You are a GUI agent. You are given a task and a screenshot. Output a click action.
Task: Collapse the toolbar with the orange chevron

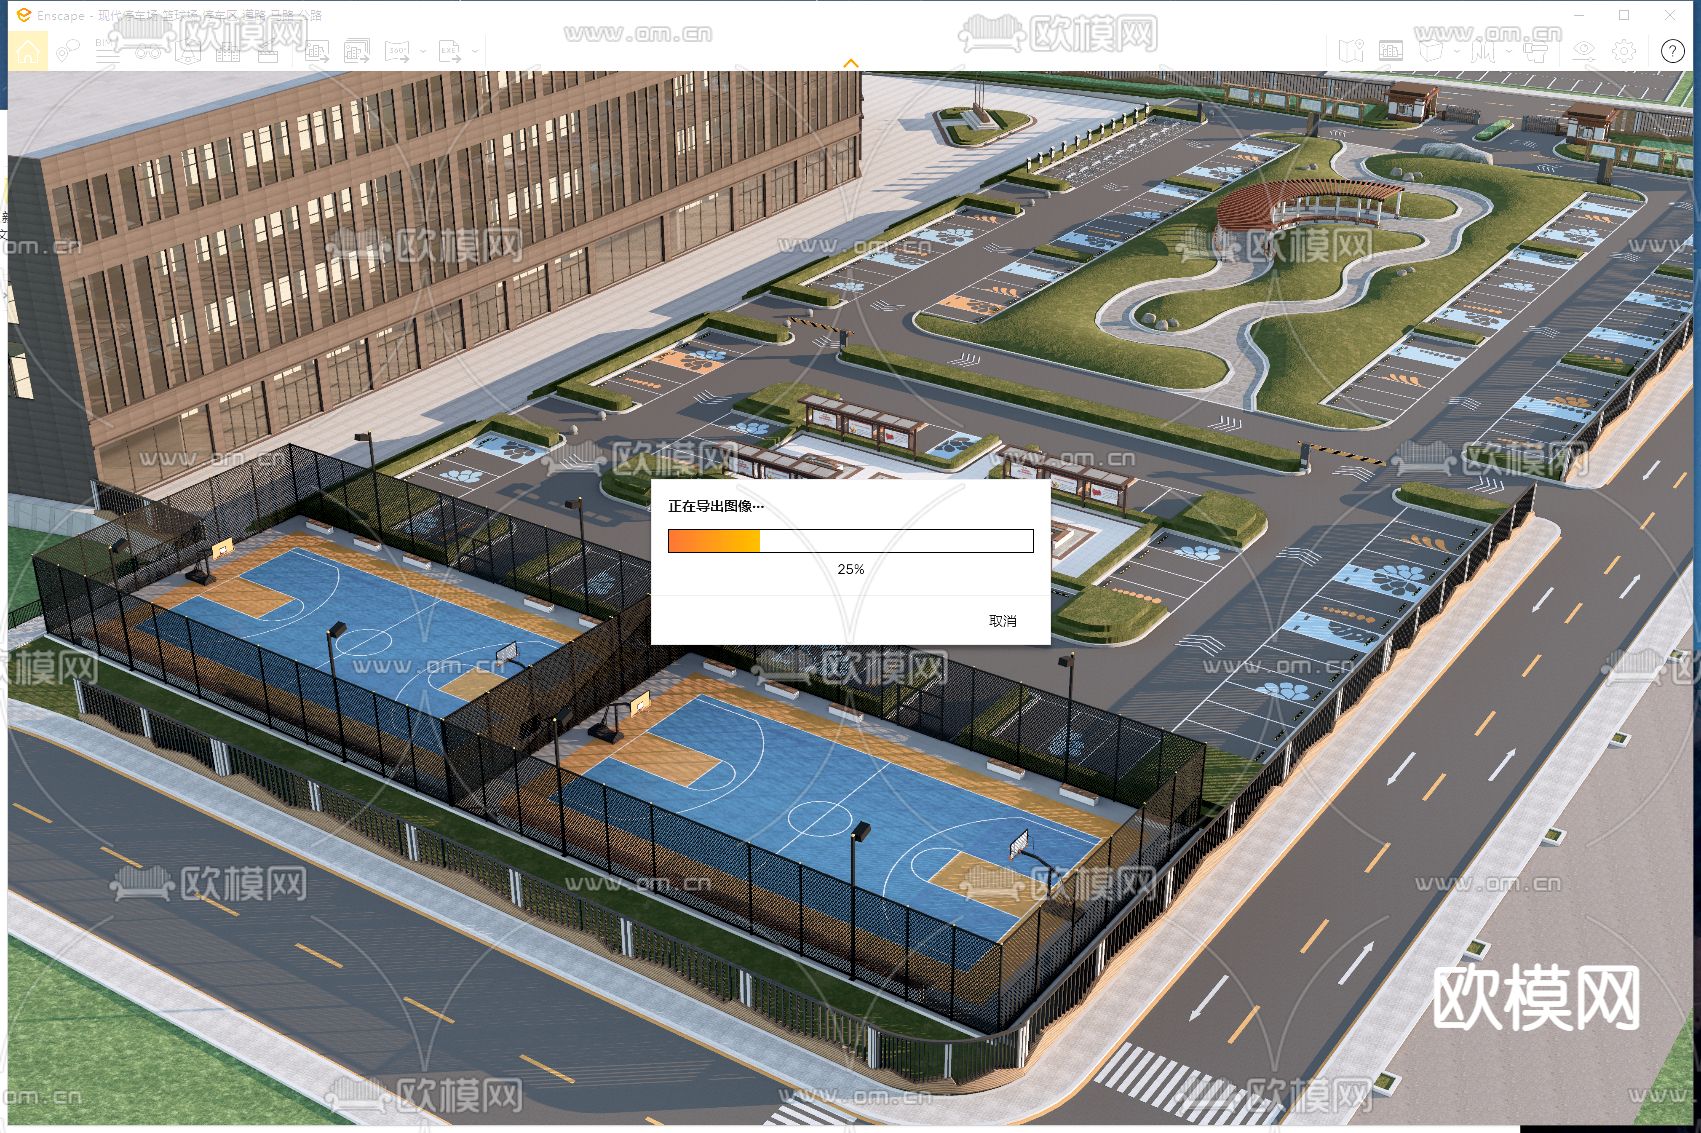(851, 63)
